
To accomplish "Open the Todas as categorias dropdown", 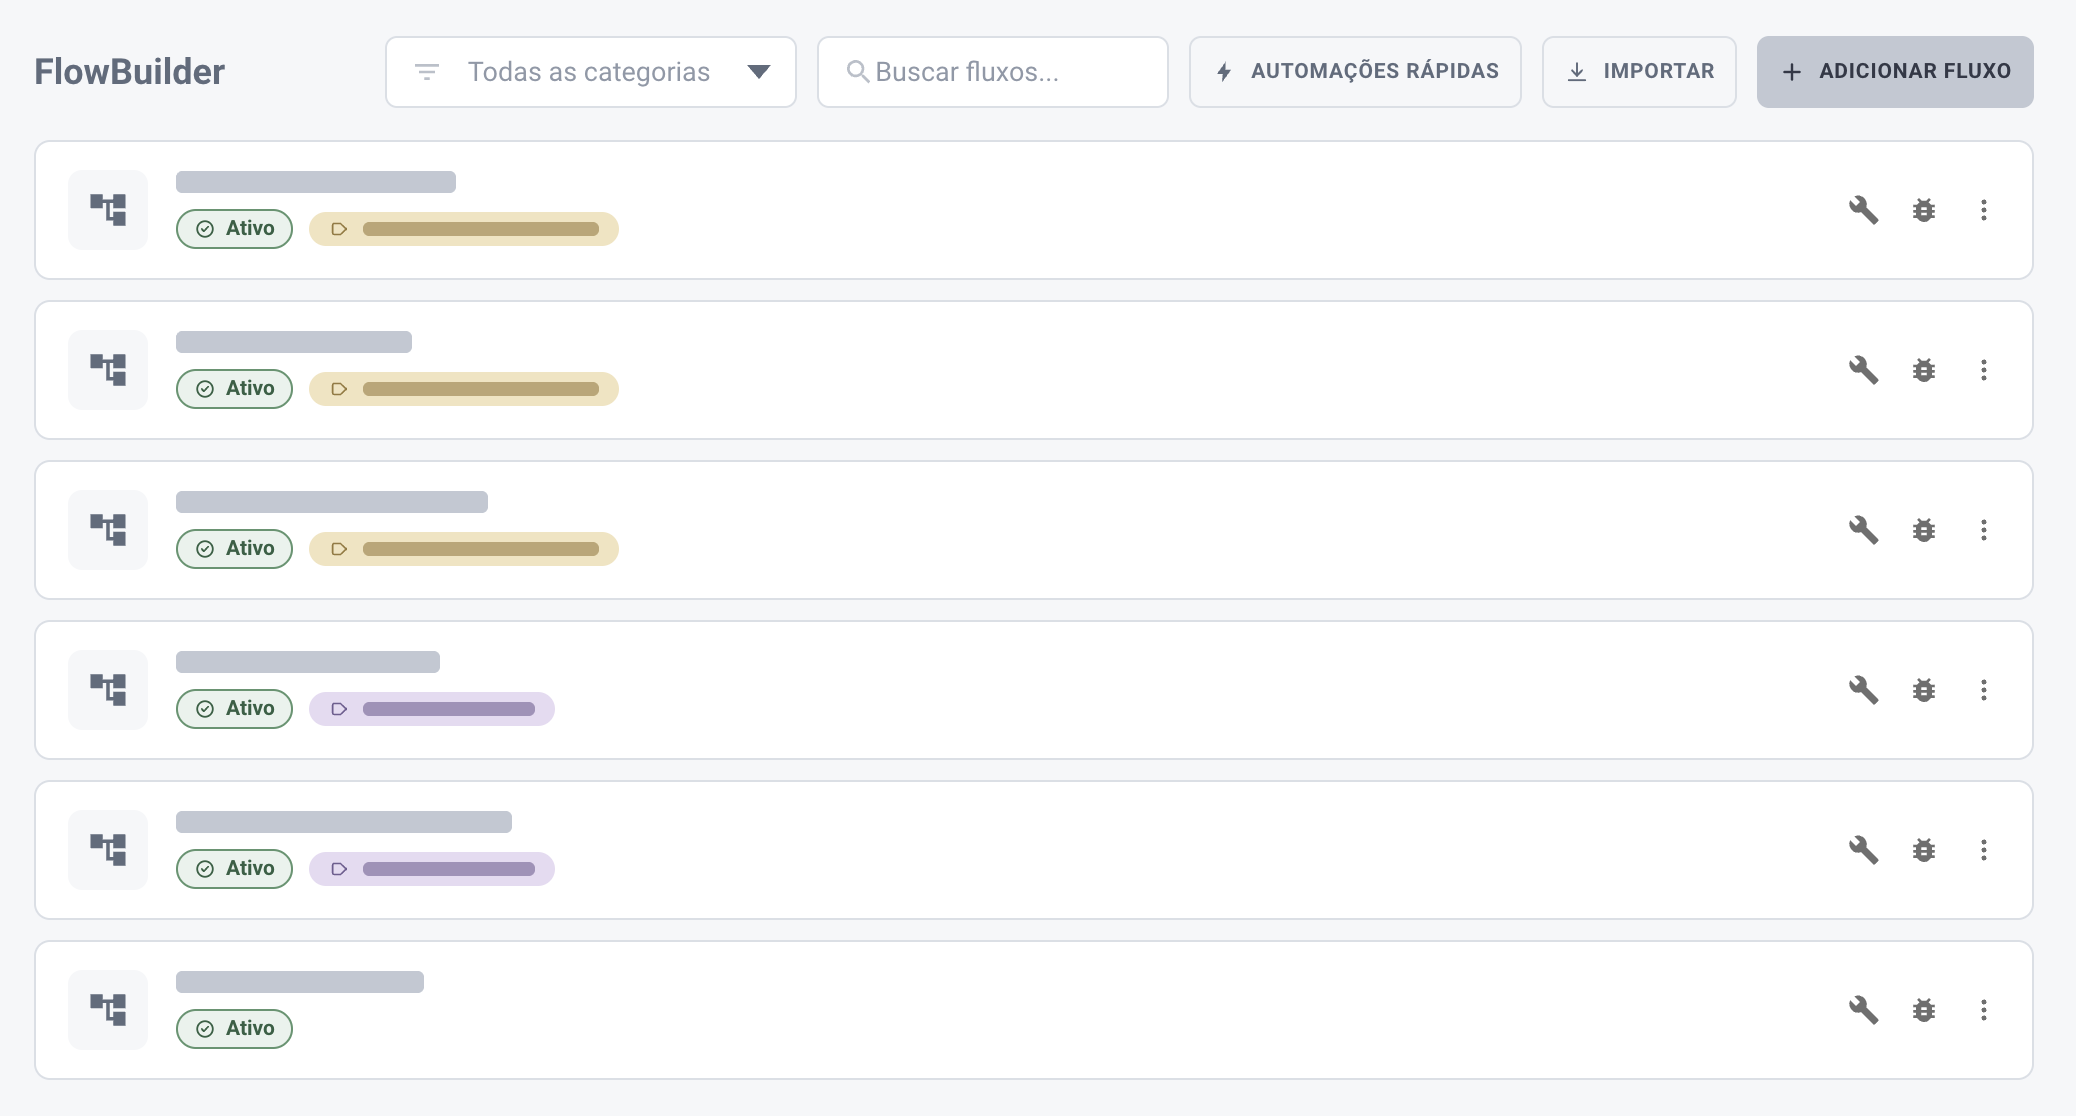I will point(591,72).
